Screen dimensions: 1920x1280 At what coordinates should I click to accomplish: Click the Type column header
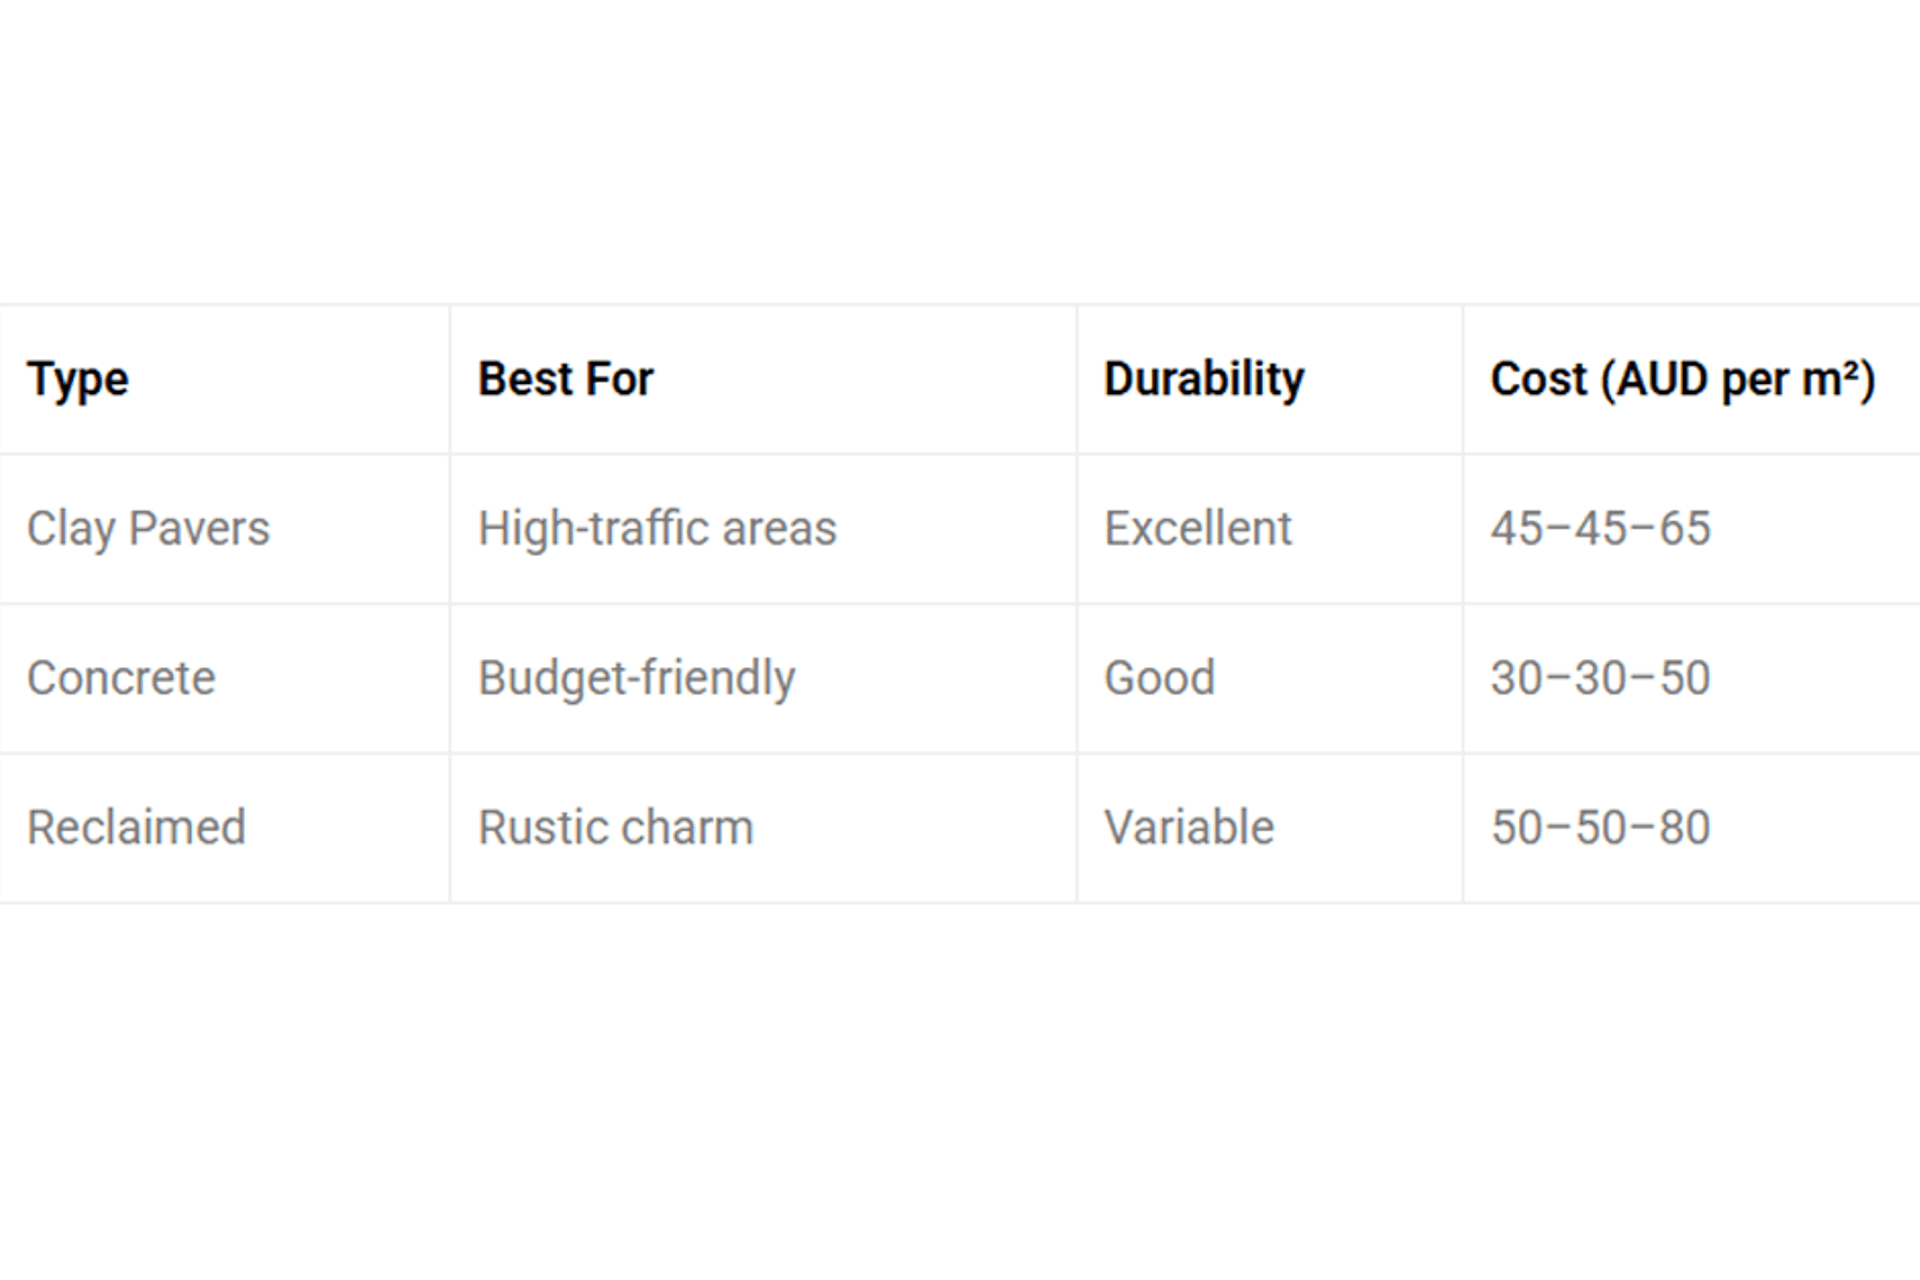pyautogui.click(x=78, y=380)
